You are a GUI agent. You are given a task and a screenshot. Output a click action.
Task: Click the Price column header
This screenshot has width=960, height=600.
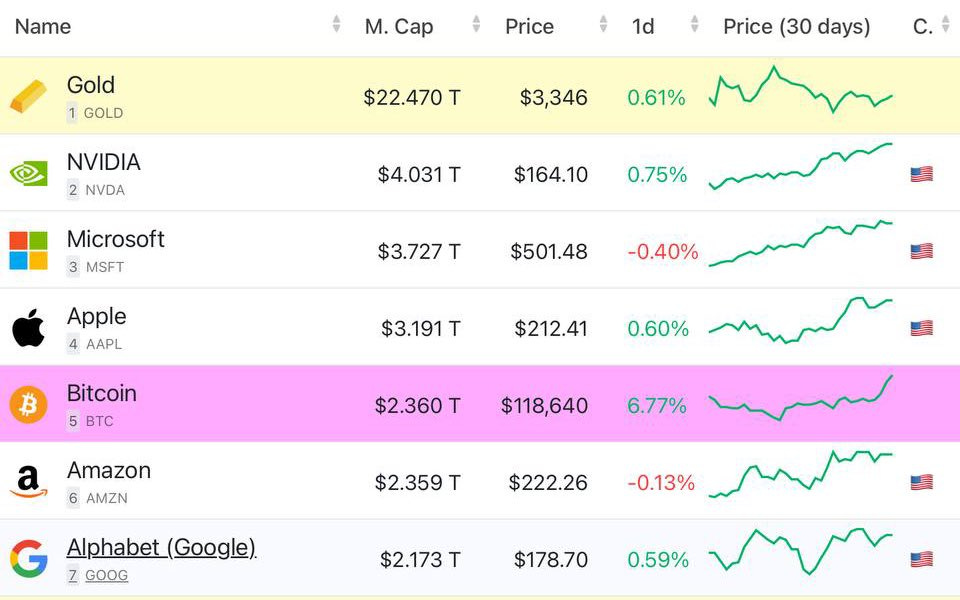[530, 26]
